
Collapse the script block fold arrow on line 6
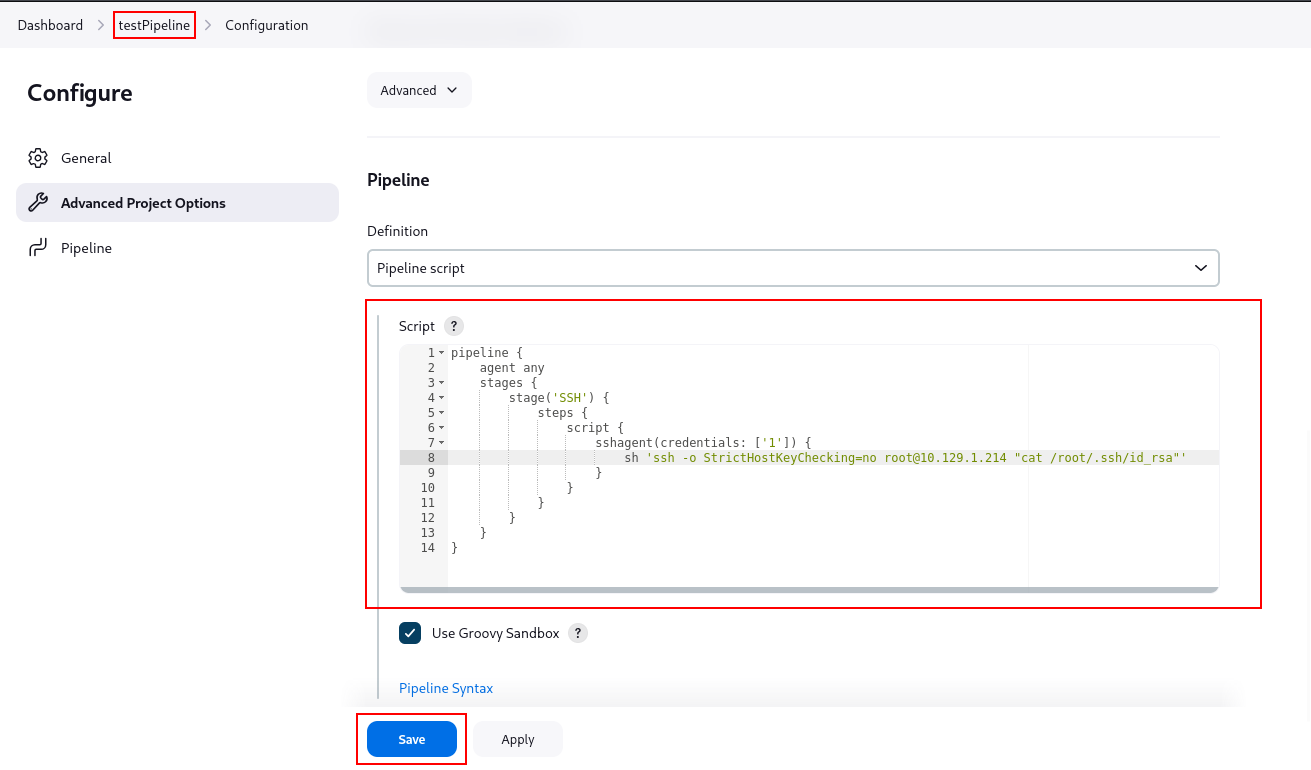442,428
